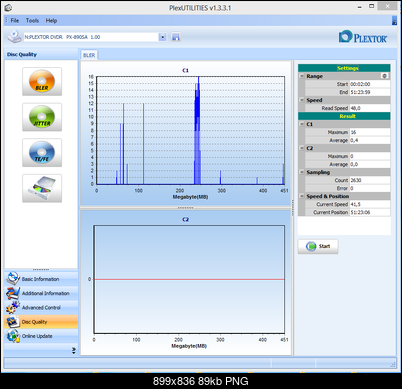This screenshot has height=389, width=402.
Task: Open the drive selection dropdown arrow
Action: tap(162, 37)
